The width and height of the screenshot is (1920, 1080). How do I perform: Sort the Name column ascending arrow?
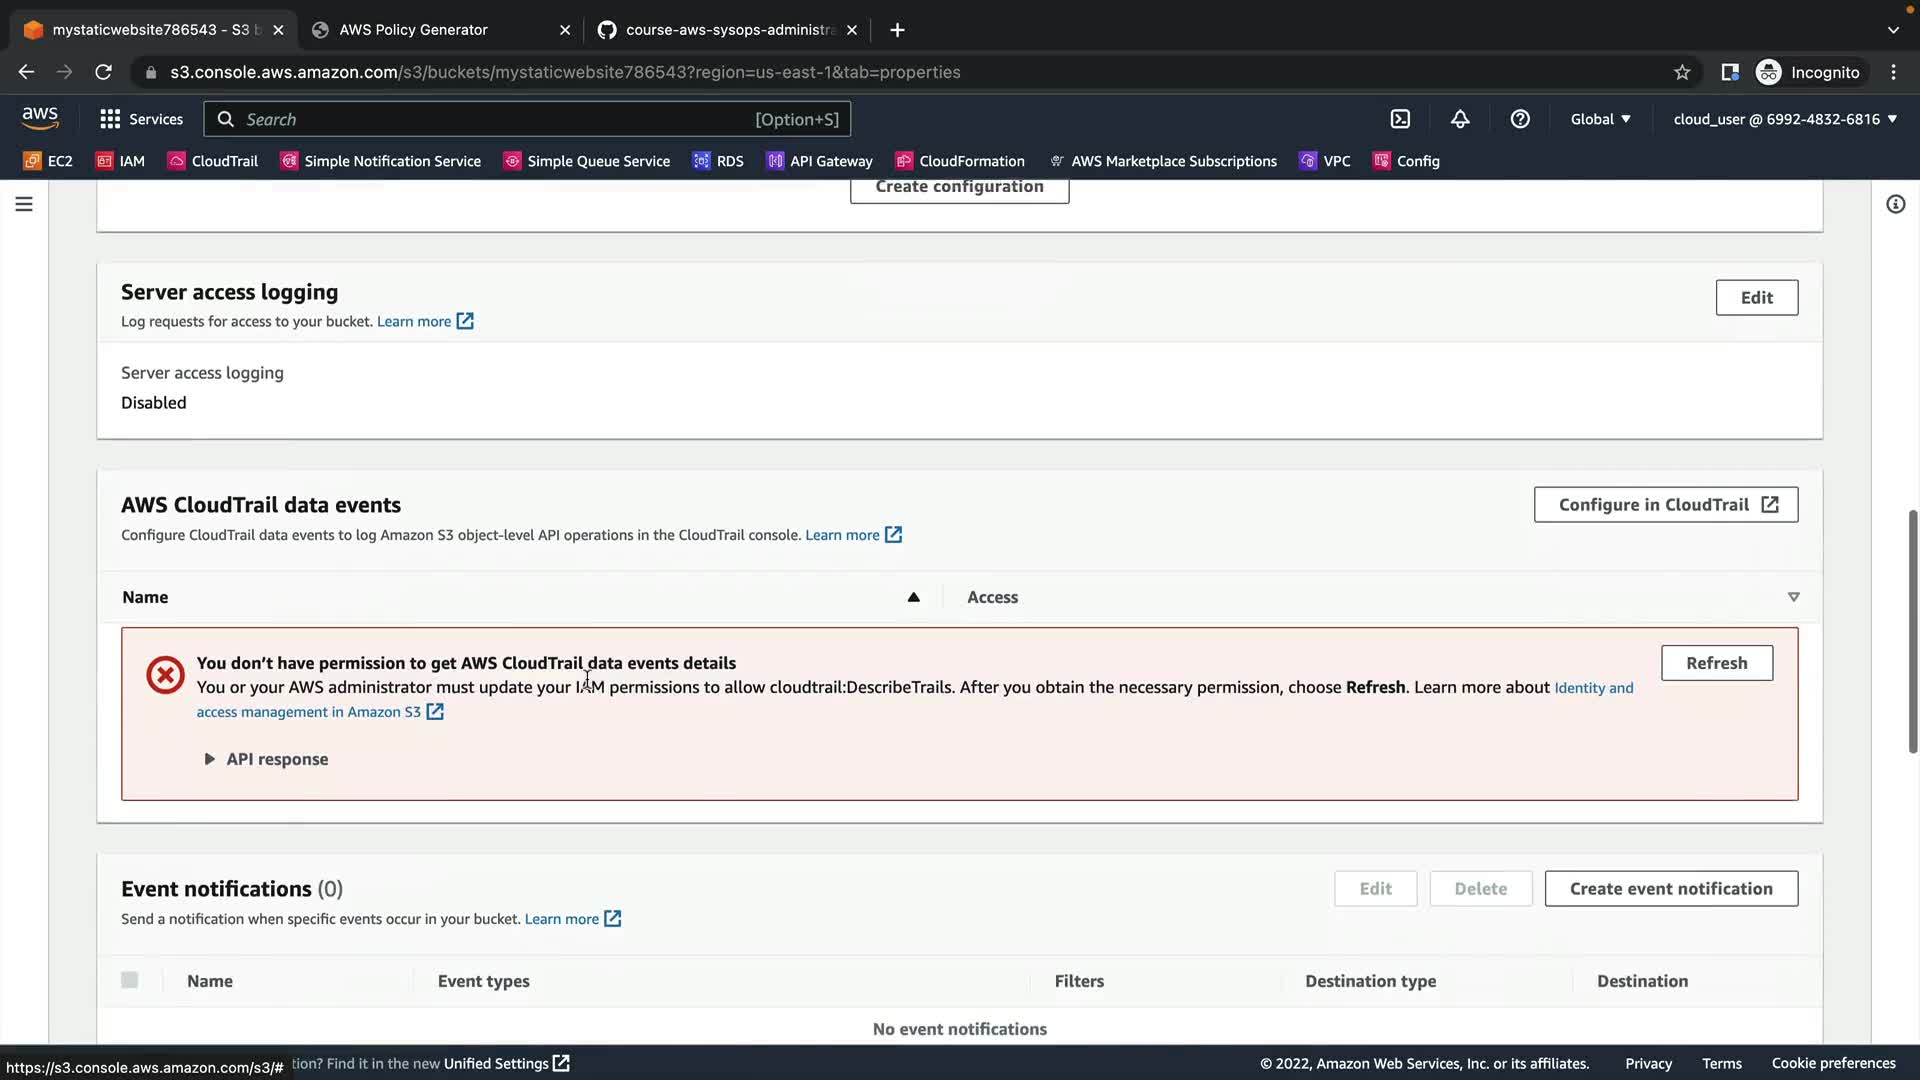pyautogui.click(x=913, y=597)
